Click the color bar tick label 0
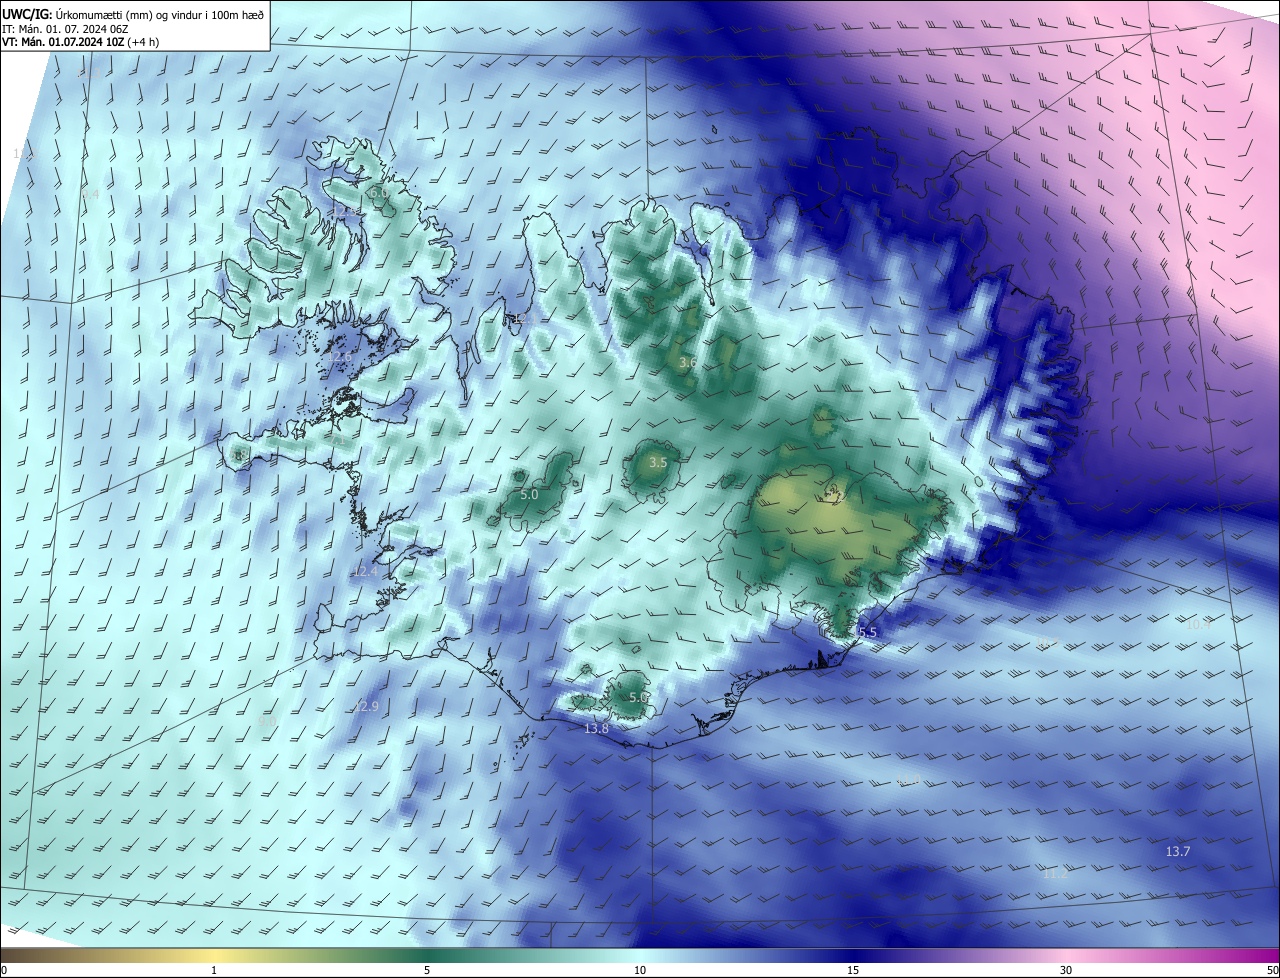 click(x=4, y=970)
